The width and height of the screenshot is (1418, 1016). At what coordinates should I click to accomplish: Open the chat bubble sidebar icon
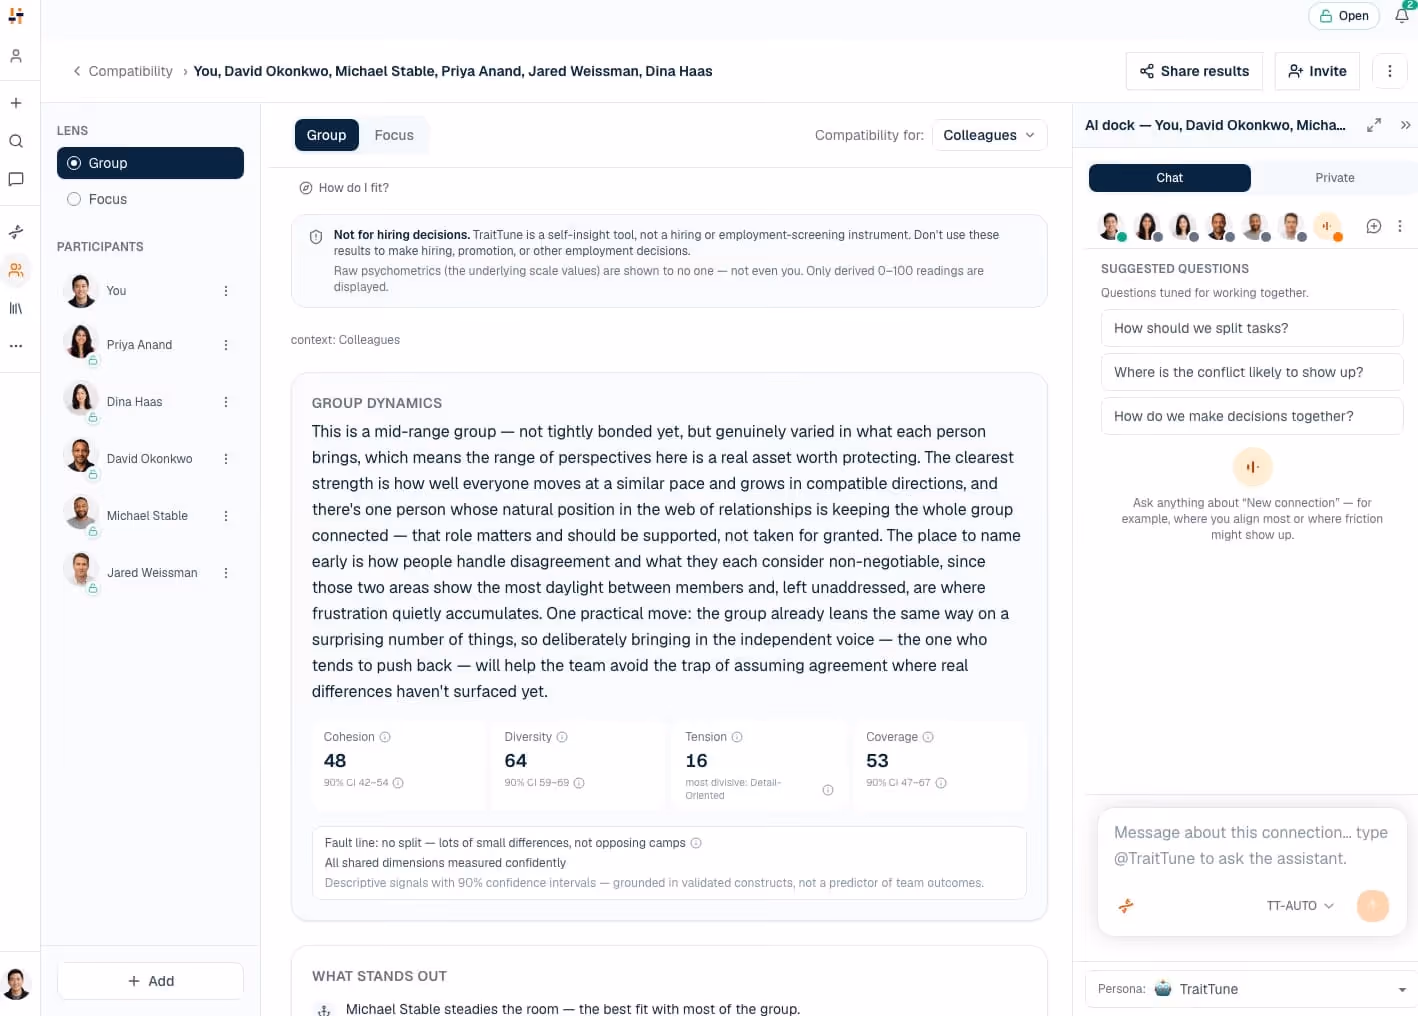point(16,179)
